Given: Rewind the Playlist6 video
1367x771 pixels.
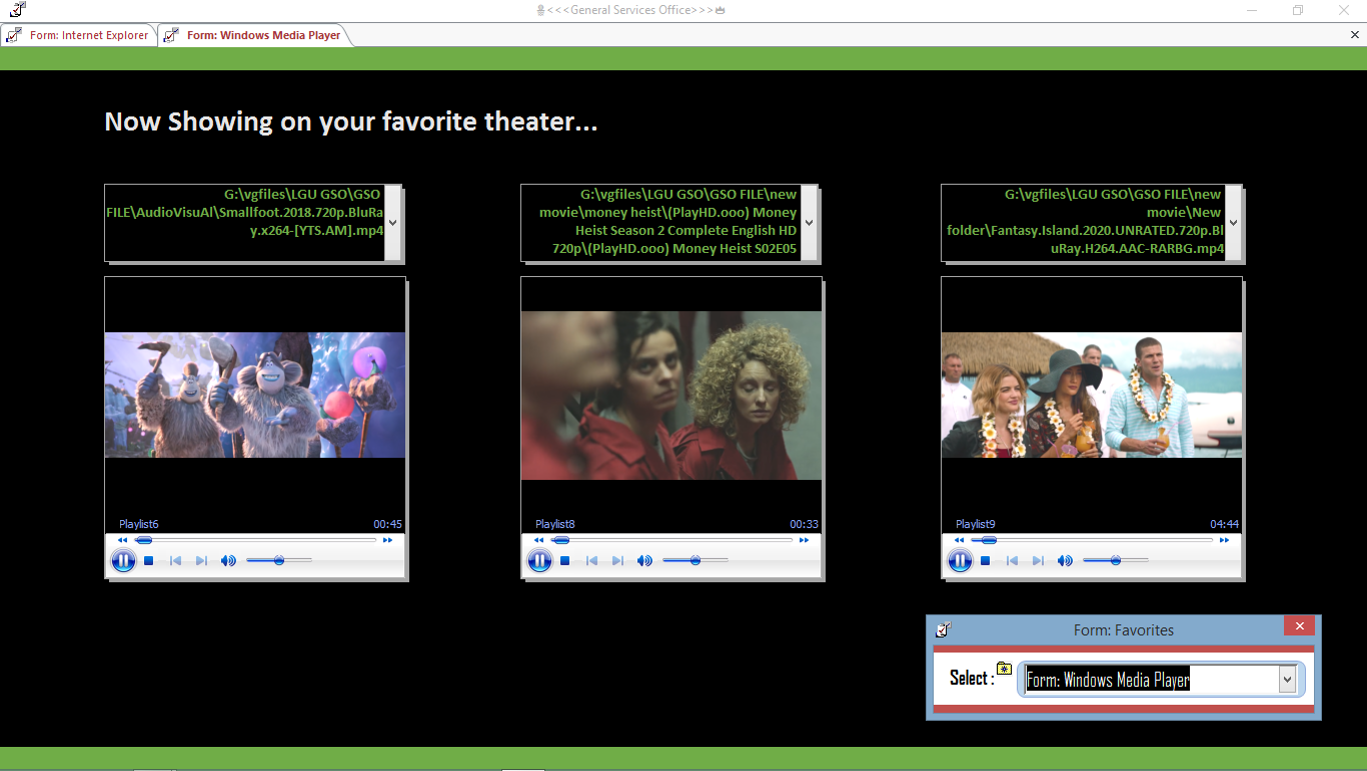Looking at the screenshot, I should click(x=123, y=540).
